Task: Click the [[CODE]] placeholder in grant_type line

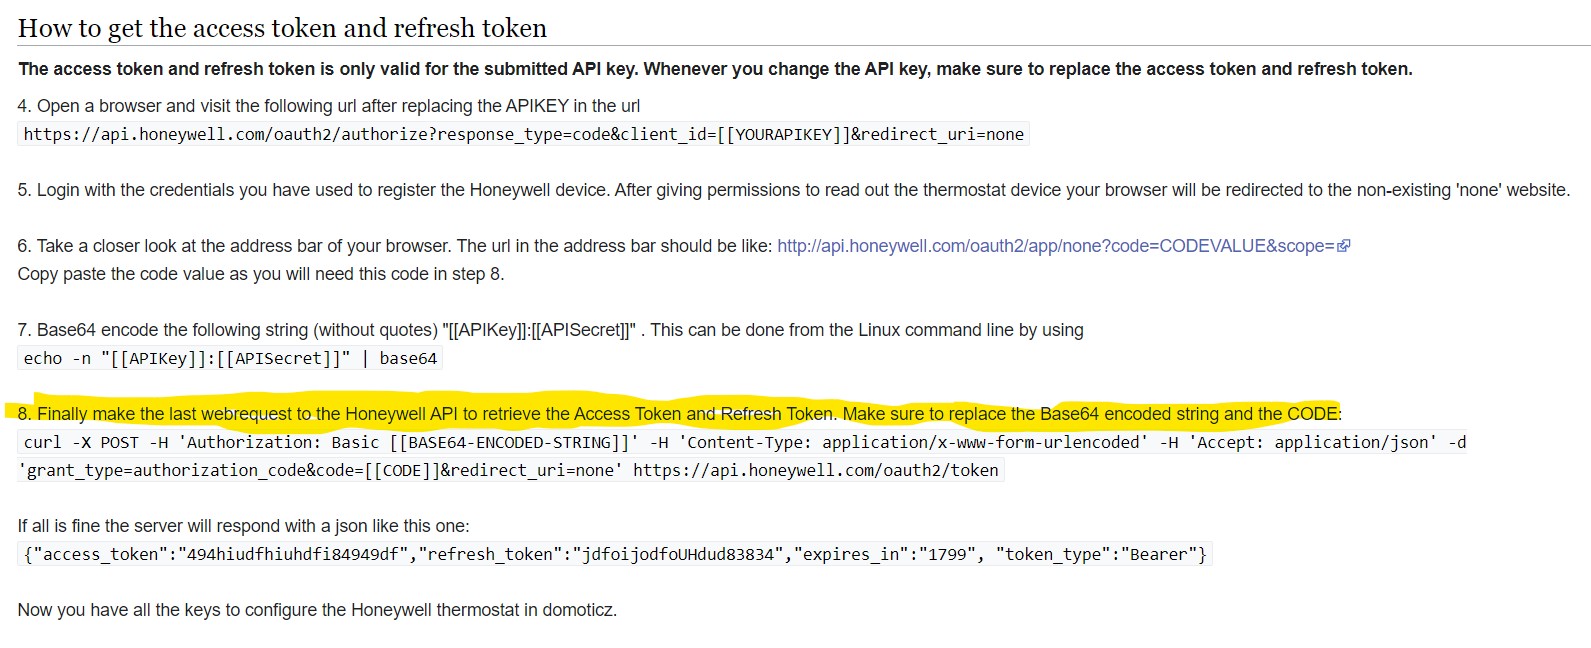Action: click(x=402, y=470)
